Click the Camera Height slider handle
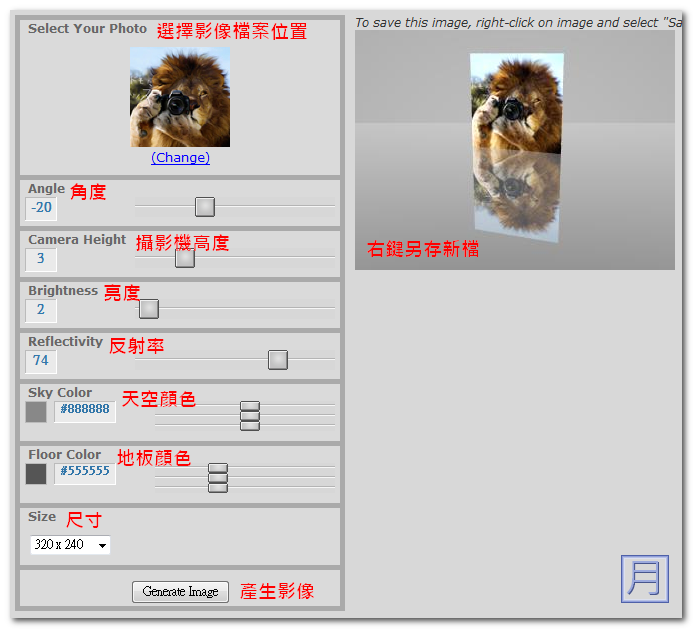 coord(184,258)
